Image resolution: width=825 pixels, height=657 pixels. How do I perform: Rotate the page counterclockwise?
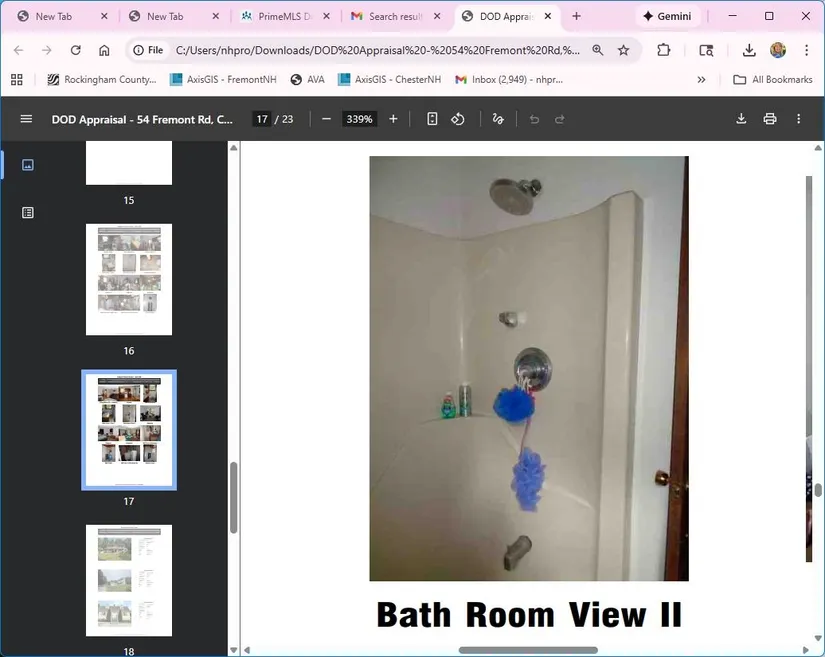458,119
